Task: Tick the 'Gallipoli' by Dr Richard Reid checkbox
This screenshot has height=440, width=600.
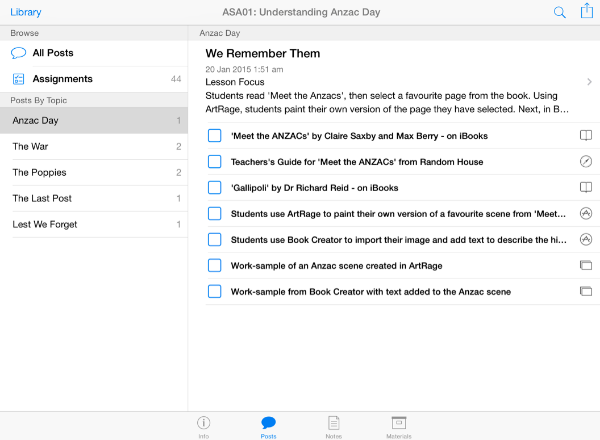Action: click(x=214, y=187)
